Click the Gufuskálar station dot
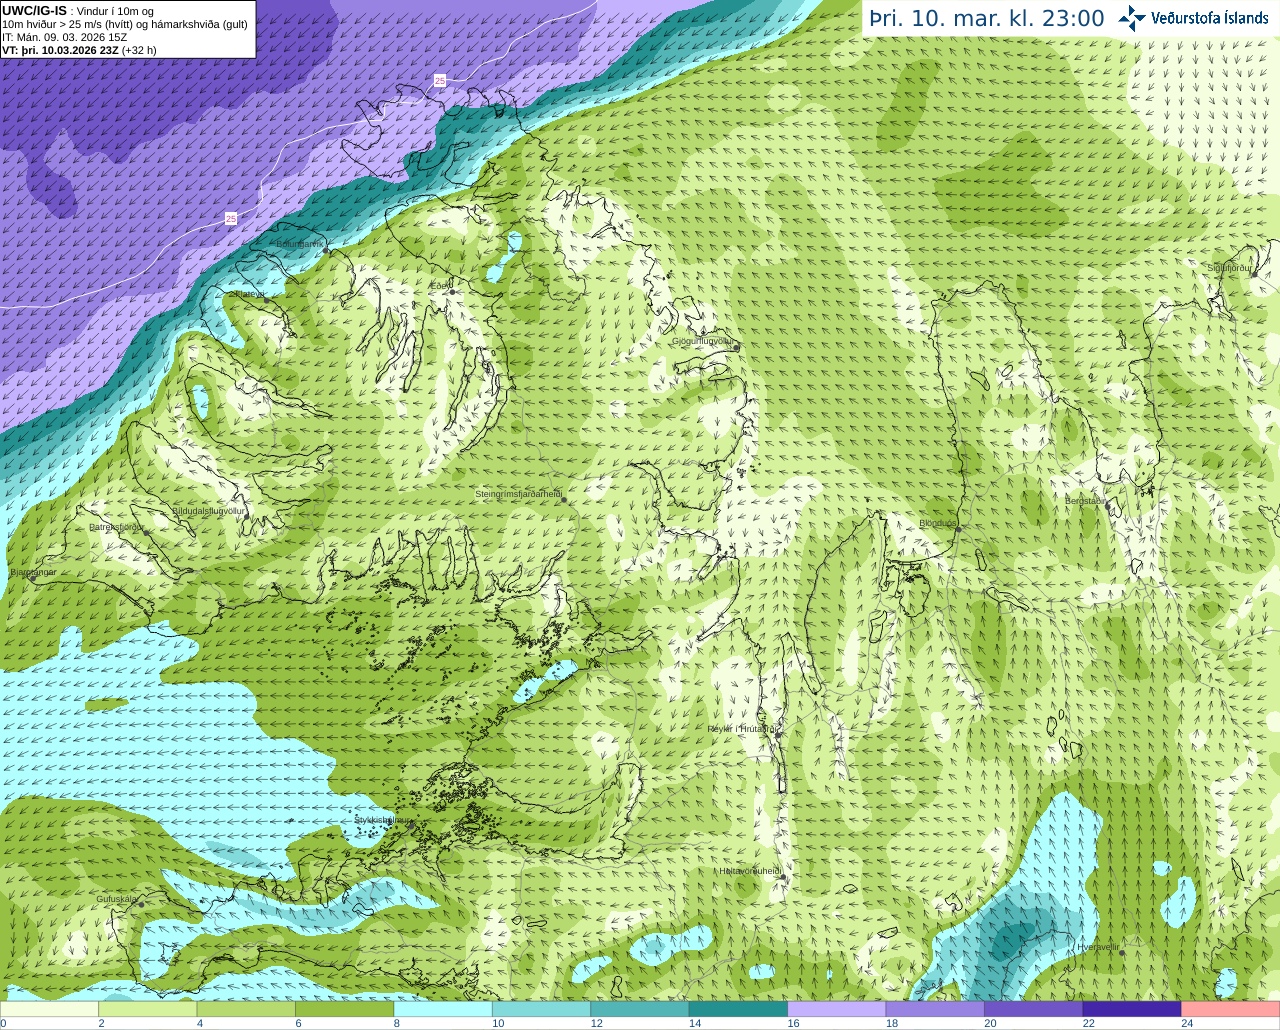Image resolution: width=1280 pixels, height=1030 pixels. coord(141,905)
